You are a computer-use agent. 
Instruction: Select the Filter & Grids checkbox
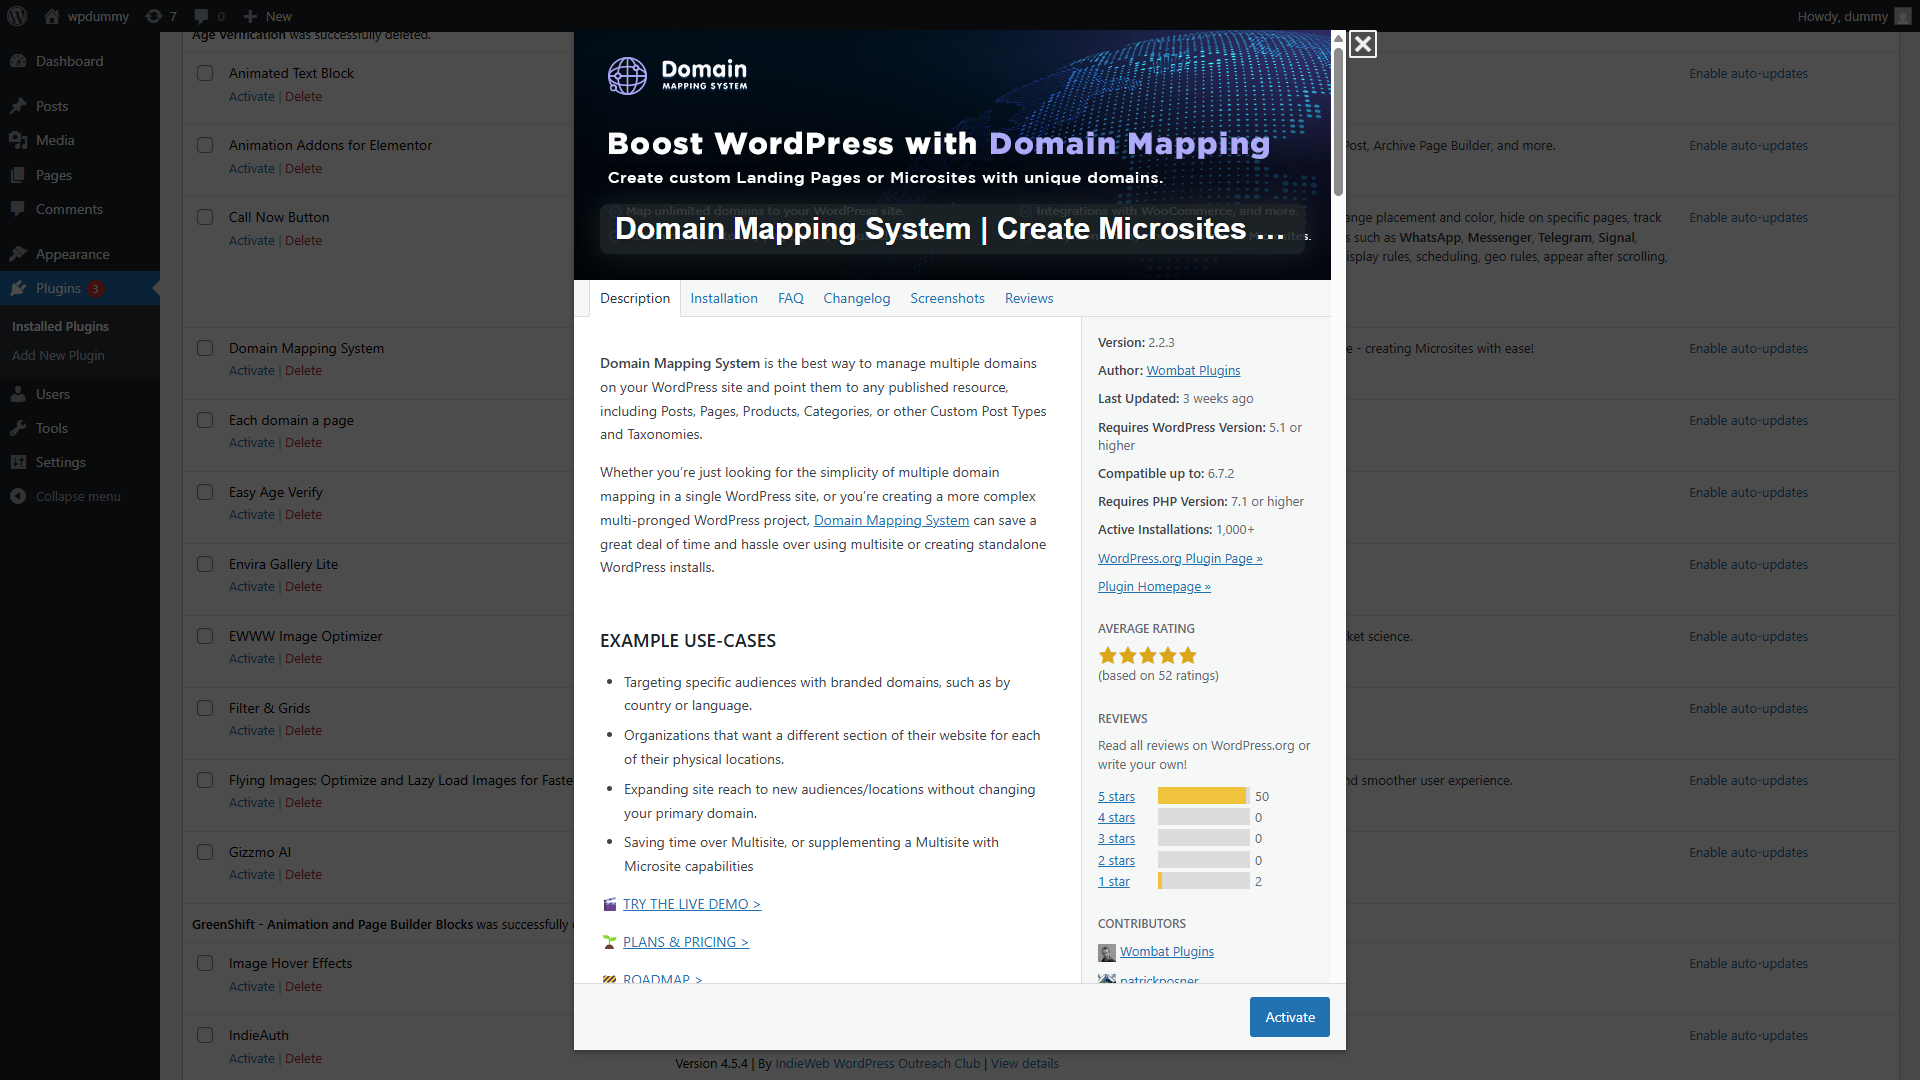point(205,708)
